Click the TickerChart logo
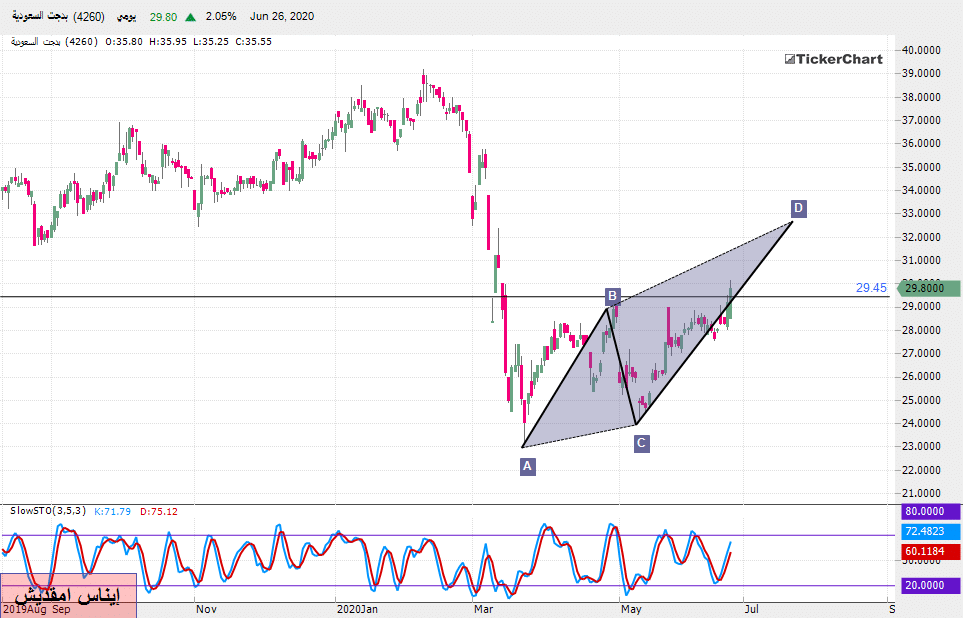The image size is (963, 618). (x=833, y=59)
